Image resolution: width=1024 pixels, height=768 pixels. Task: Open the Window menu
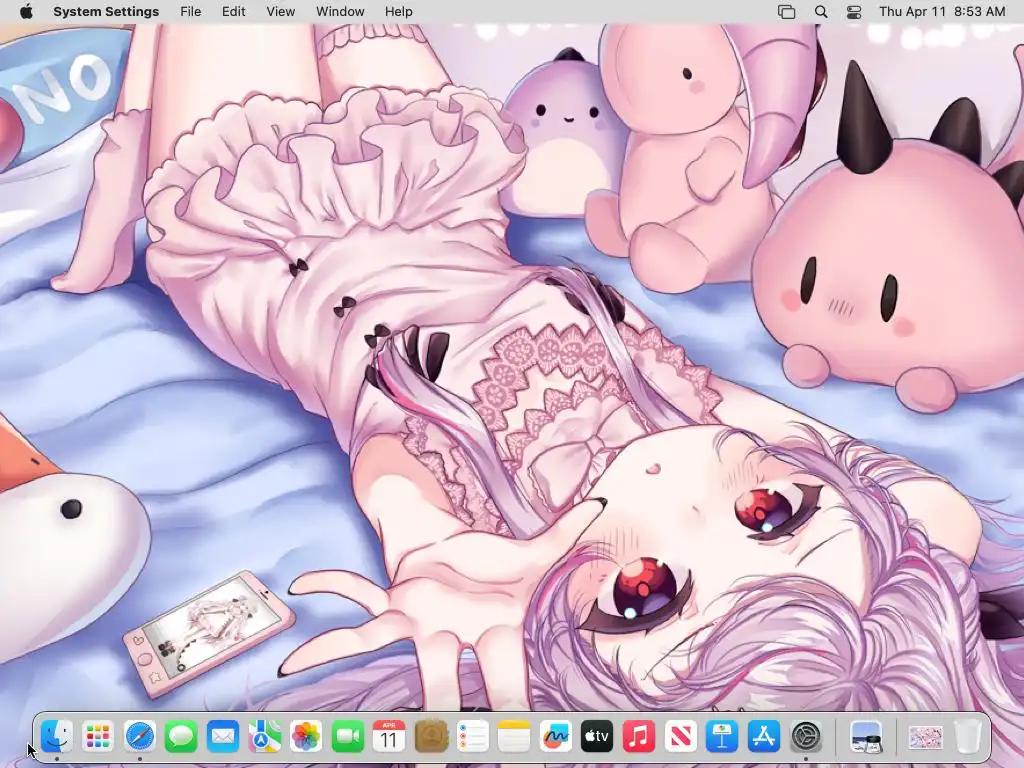point(340,12)
